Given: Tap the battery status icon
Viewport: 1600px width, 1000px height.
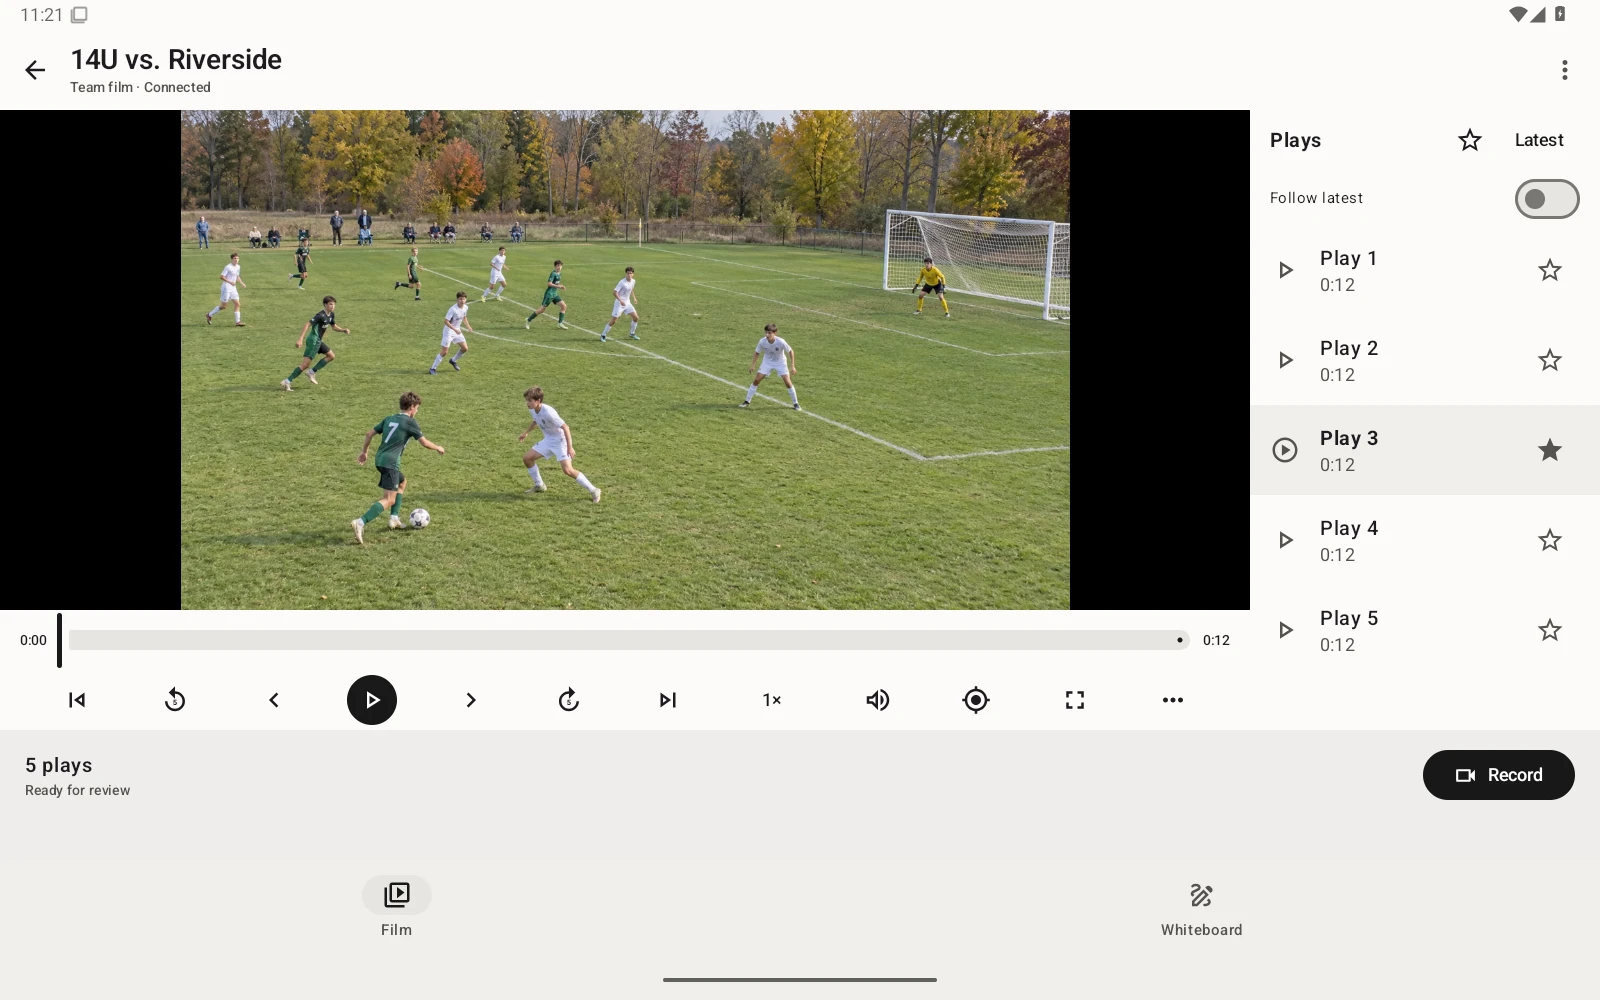Looking at the screenshot, I should tap(1560, 14).
